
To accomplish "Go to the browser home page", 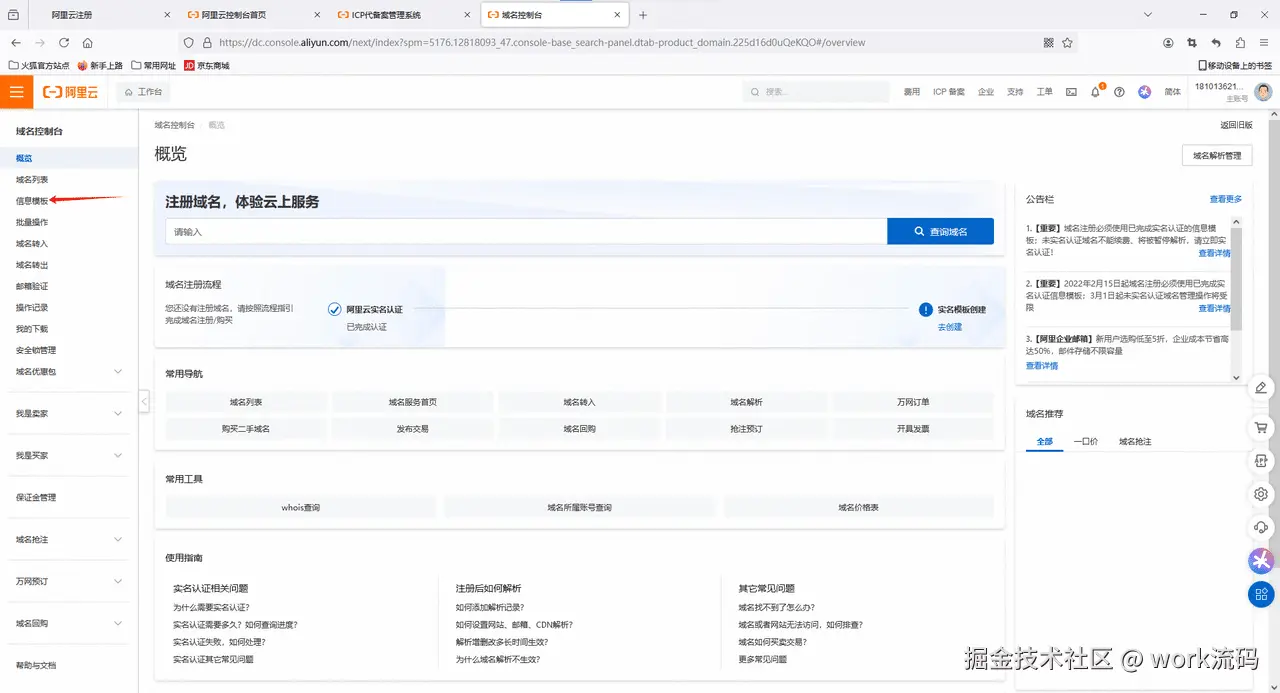I will tap(88, 43).
